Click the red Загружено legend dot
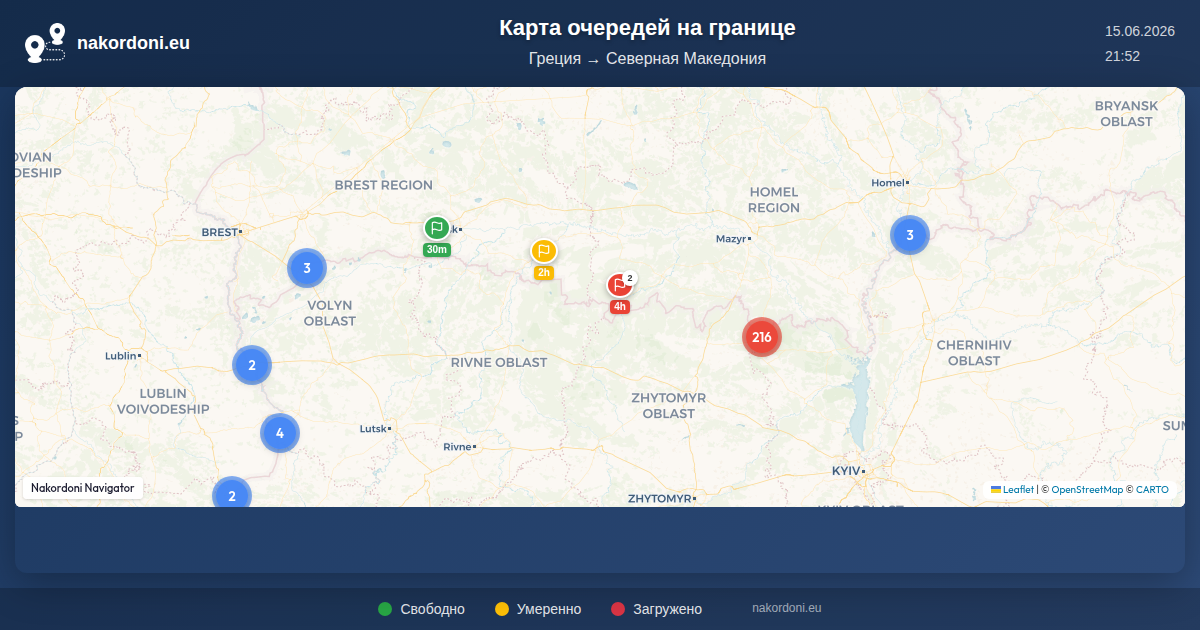Image resolution: width=1200 pixels, height=630 pixels. click(618, 609)
